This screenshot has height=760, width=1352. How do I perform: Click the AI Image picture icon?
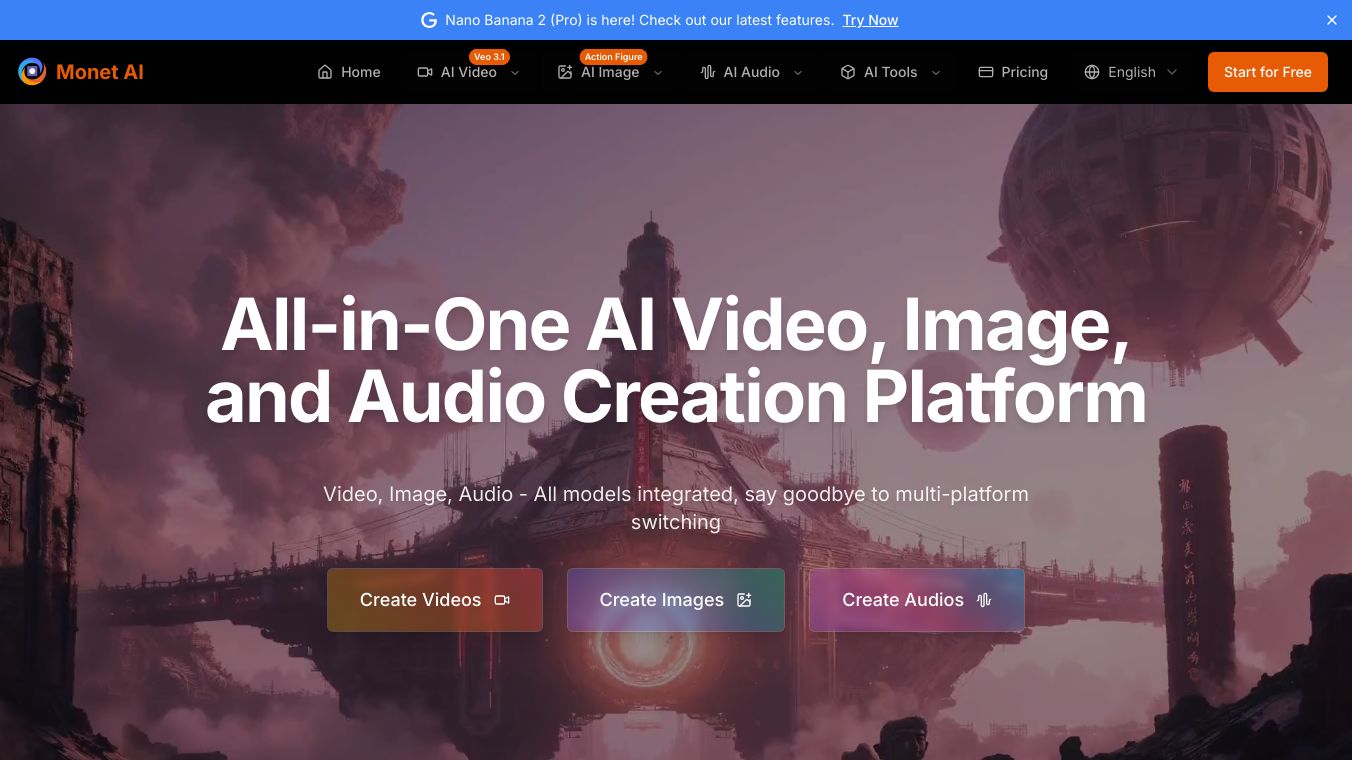pos(565,72)
